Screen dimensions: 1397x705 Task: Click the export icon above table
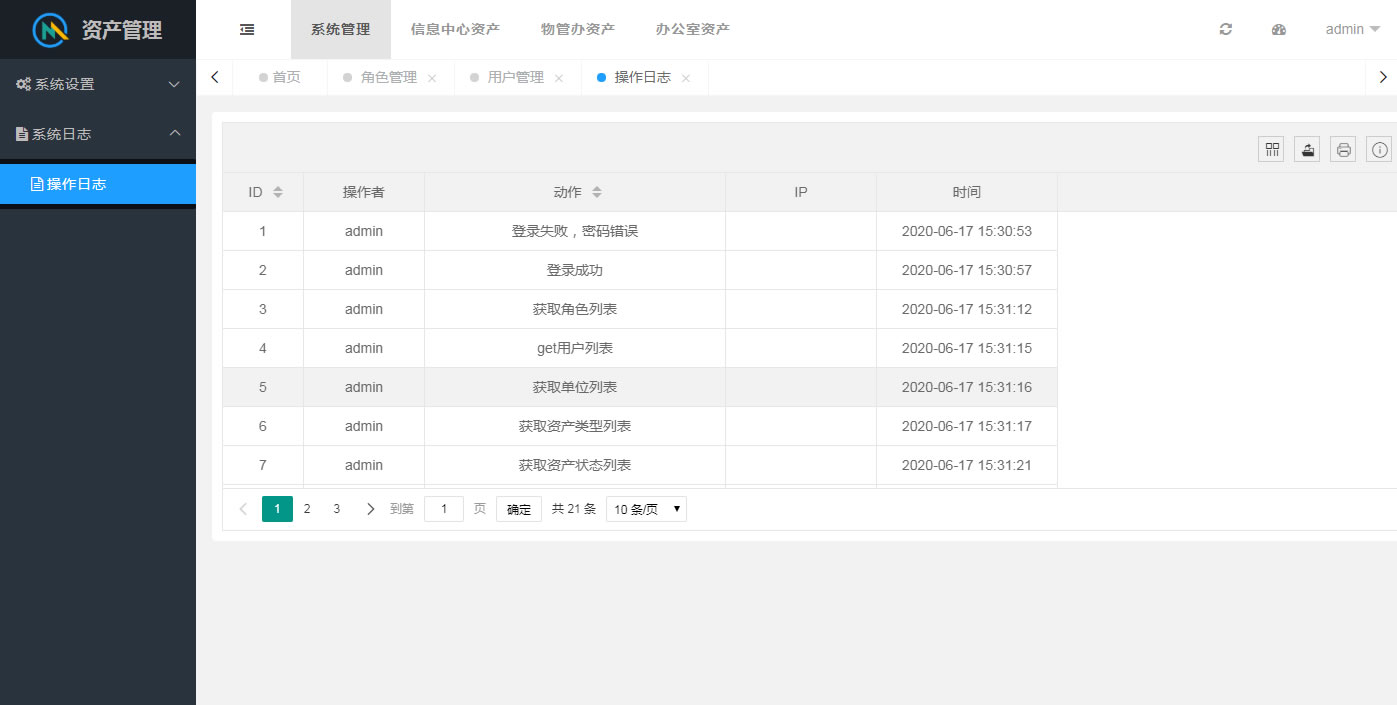(1307, 150)
